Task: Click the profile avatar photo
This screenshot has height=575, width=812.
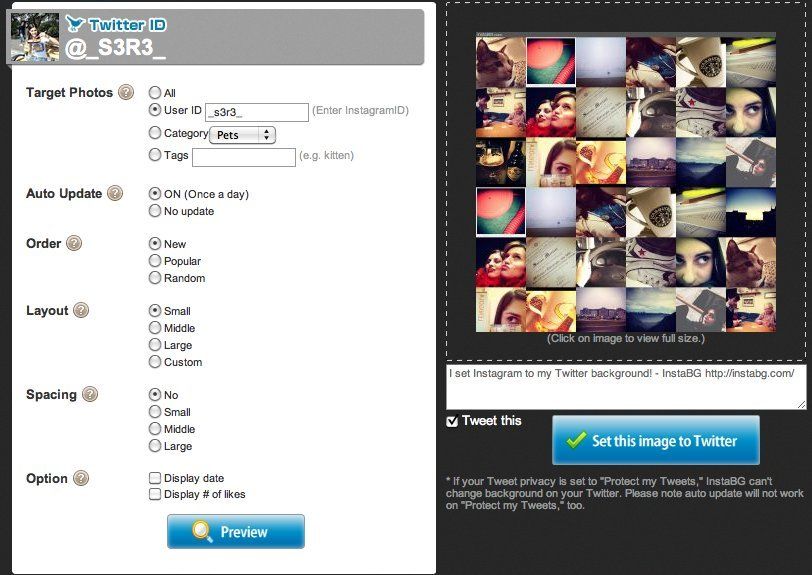Action: pos(35,37)
